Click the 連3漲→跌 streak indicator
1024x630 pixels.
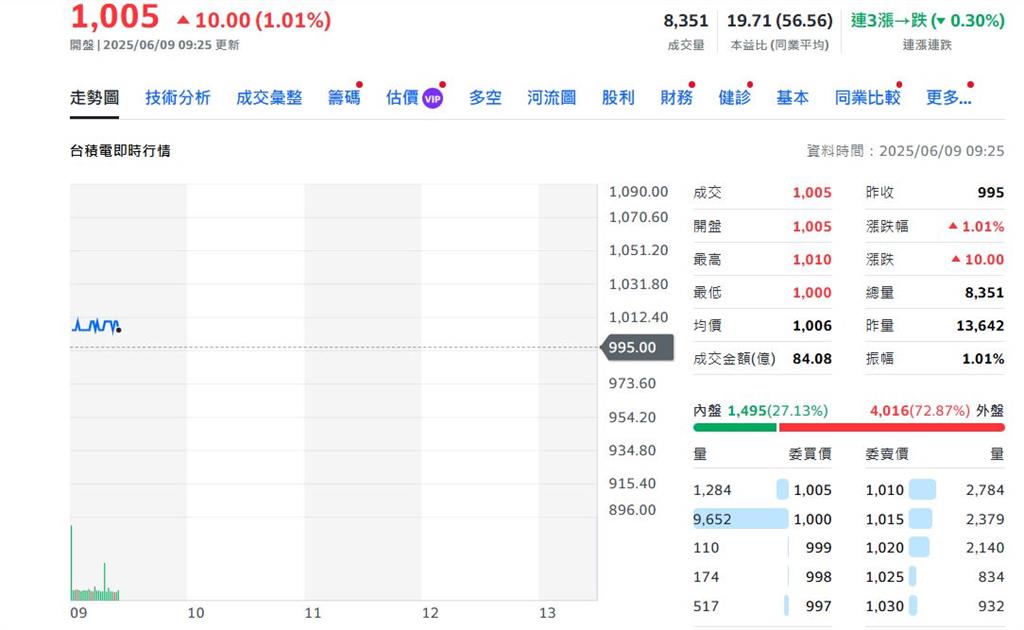pyautogui.click(x=927, y=21)
